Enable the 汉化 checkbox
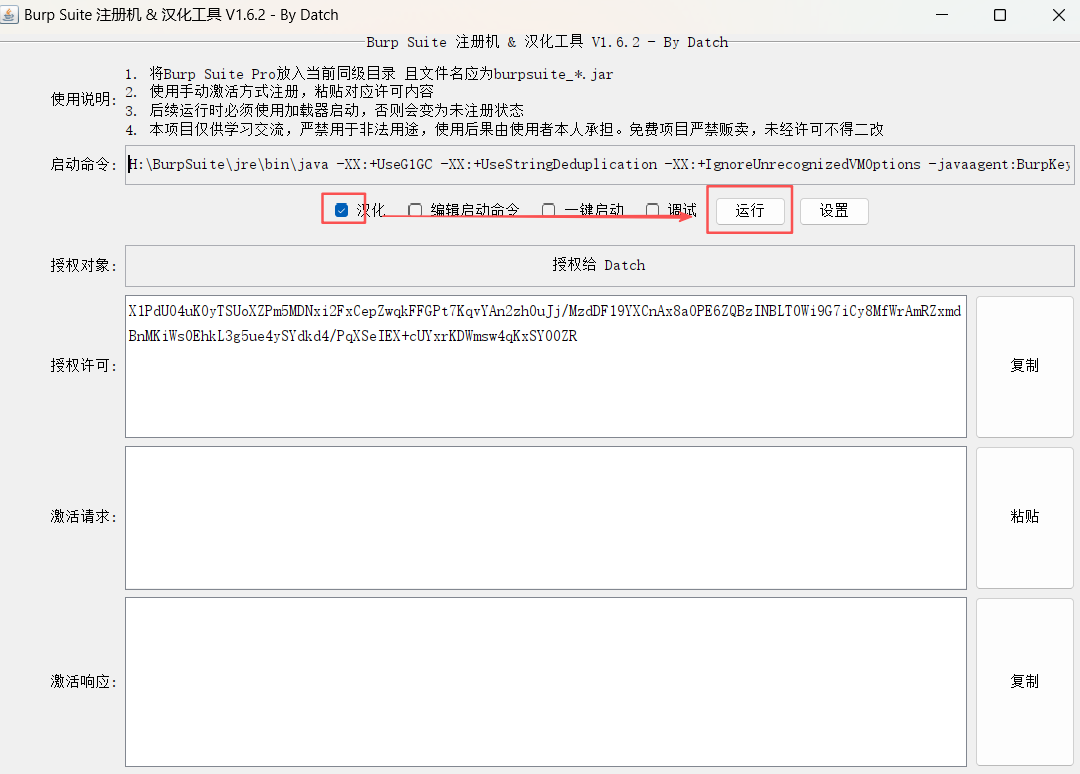Viewport: 1080px width, 774px height. click(x=342, y=210)
